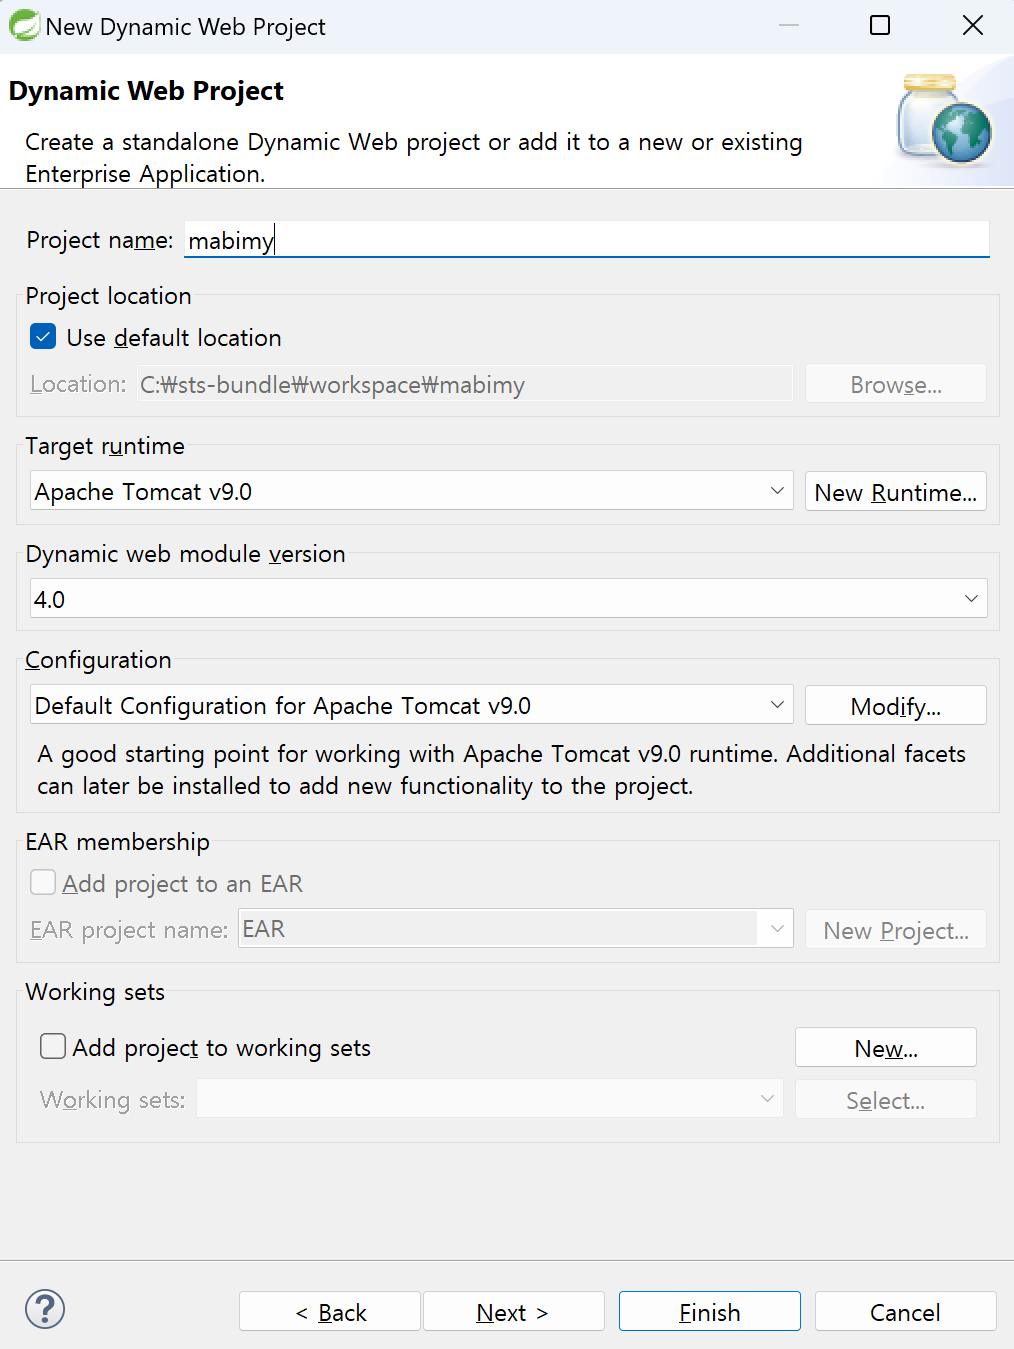This screenshot has height=1349, width=1014.
Task: Expand Dynamic web module version dropdown
Action: point(508,598)
